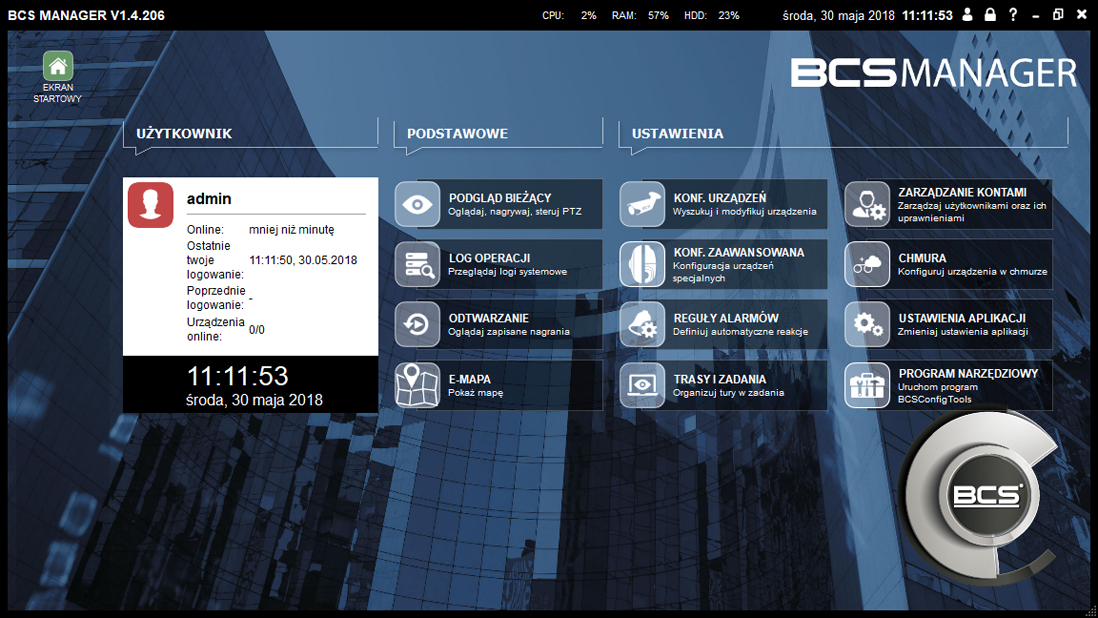
Task: Click the gears icon for Ustawienia Aplikacji
Action: tap(867, 325)
